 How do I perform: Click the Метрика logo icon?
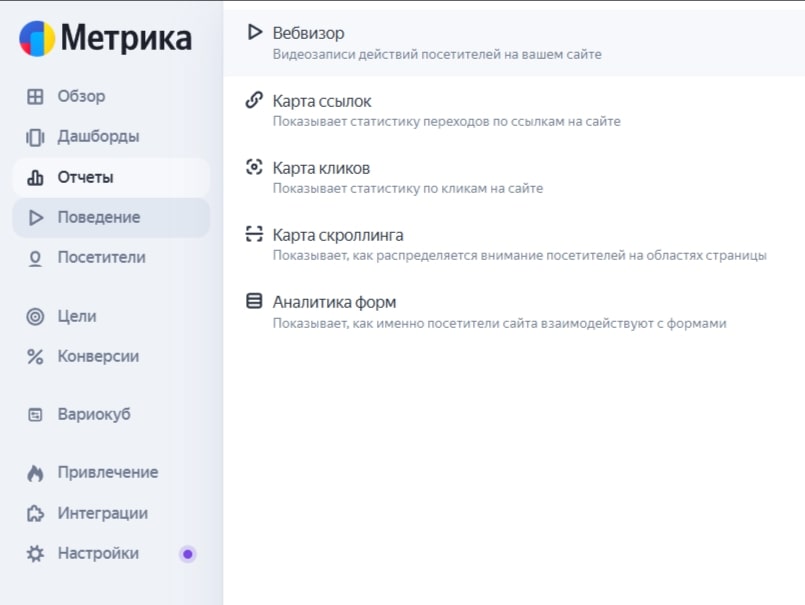[x=37, y=39]
